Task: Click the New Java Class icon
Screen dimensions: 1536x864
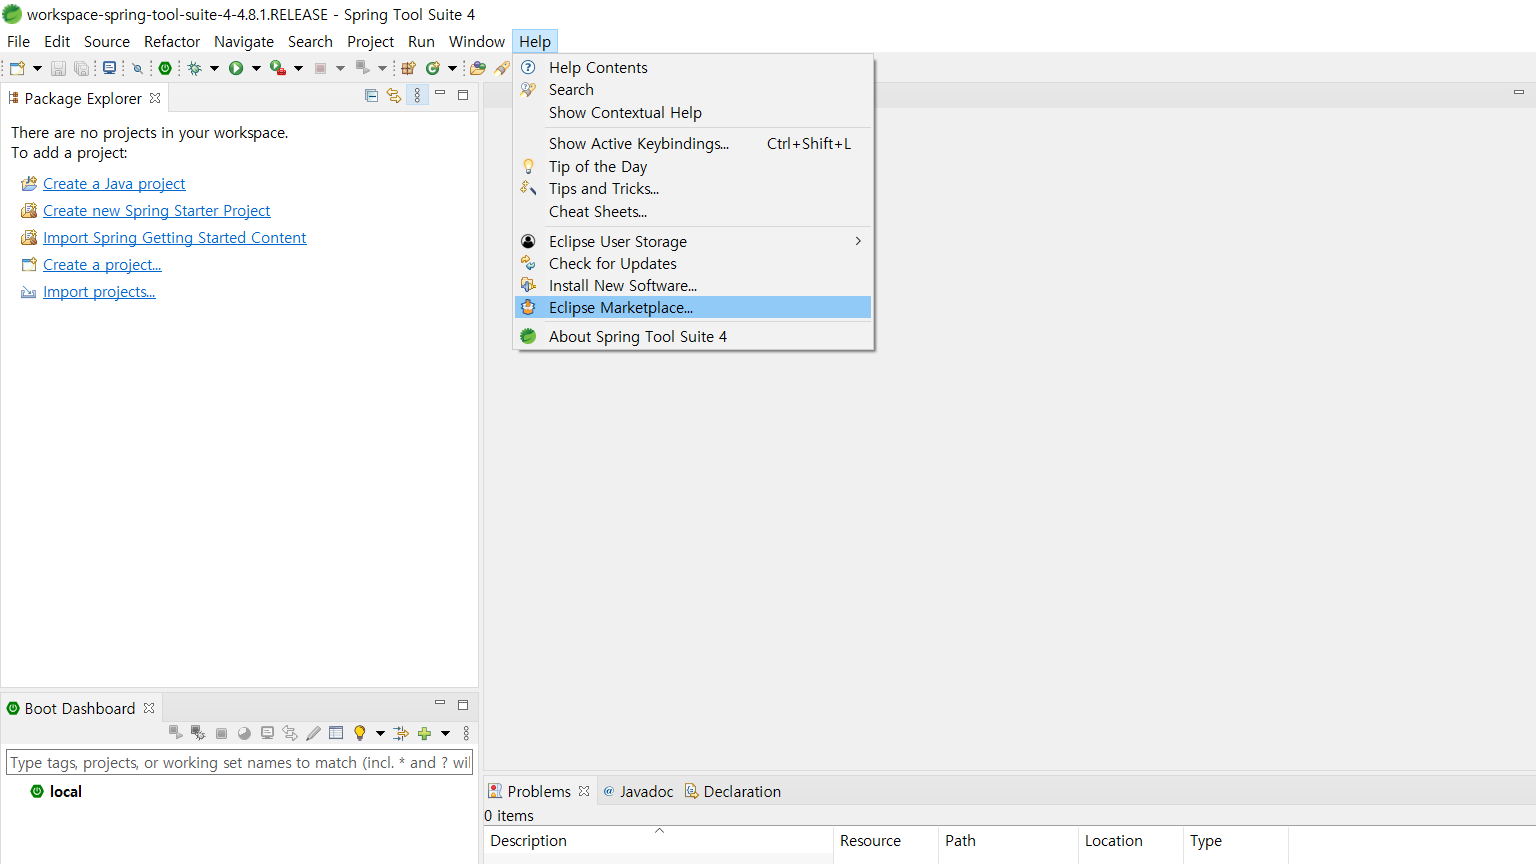Action: pos(433,68)
